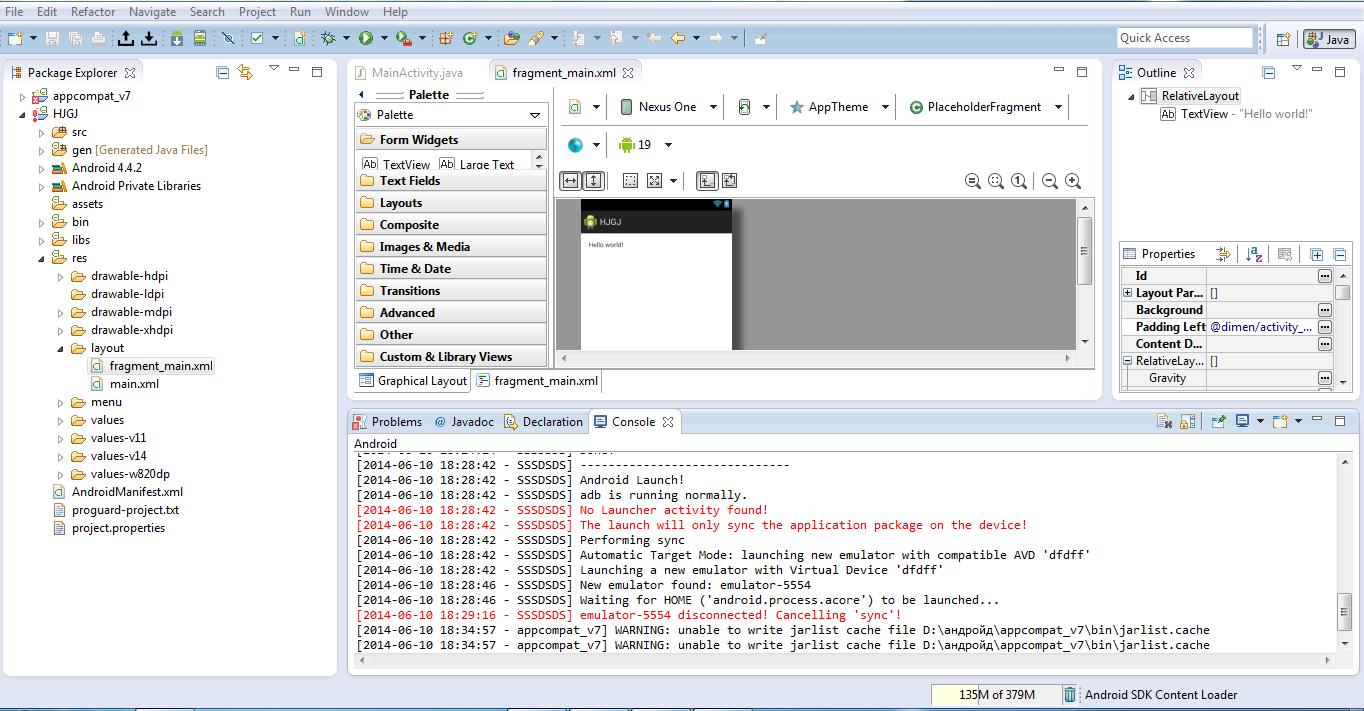The width and height of the screenshot is (1364, 711).
Task: Expand the drawable-hdpi folder
Action: click(x=60, y=276)
